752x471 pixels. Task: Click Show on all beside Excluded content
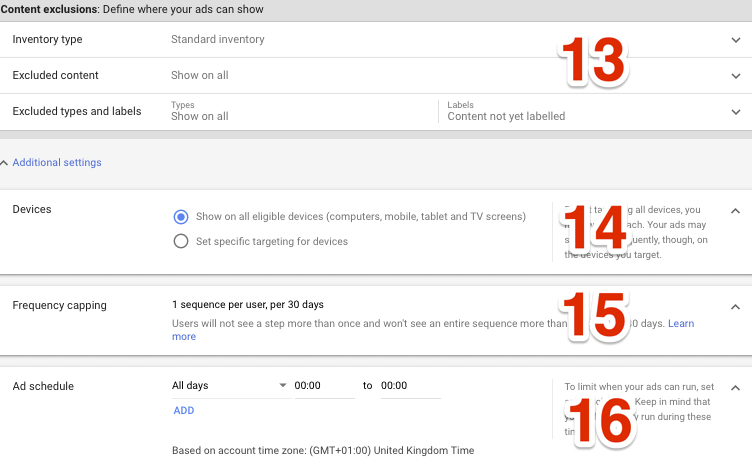pos(200,76)
